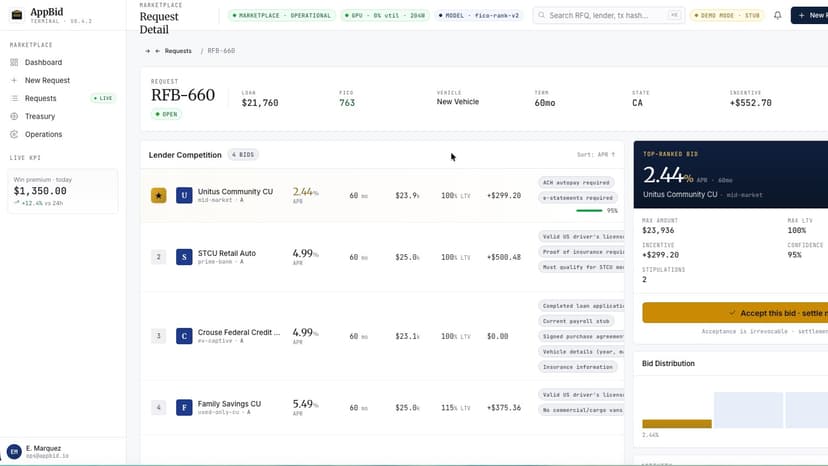Select the Family Savings CU bid name
This screenshot has height=466, width=828.
point(229,404)
